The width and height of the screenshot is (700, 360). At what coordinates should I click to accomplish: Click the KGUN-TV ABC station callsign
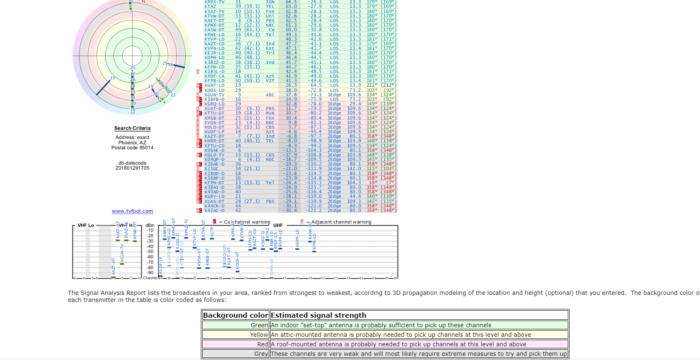tap(214, 95)
